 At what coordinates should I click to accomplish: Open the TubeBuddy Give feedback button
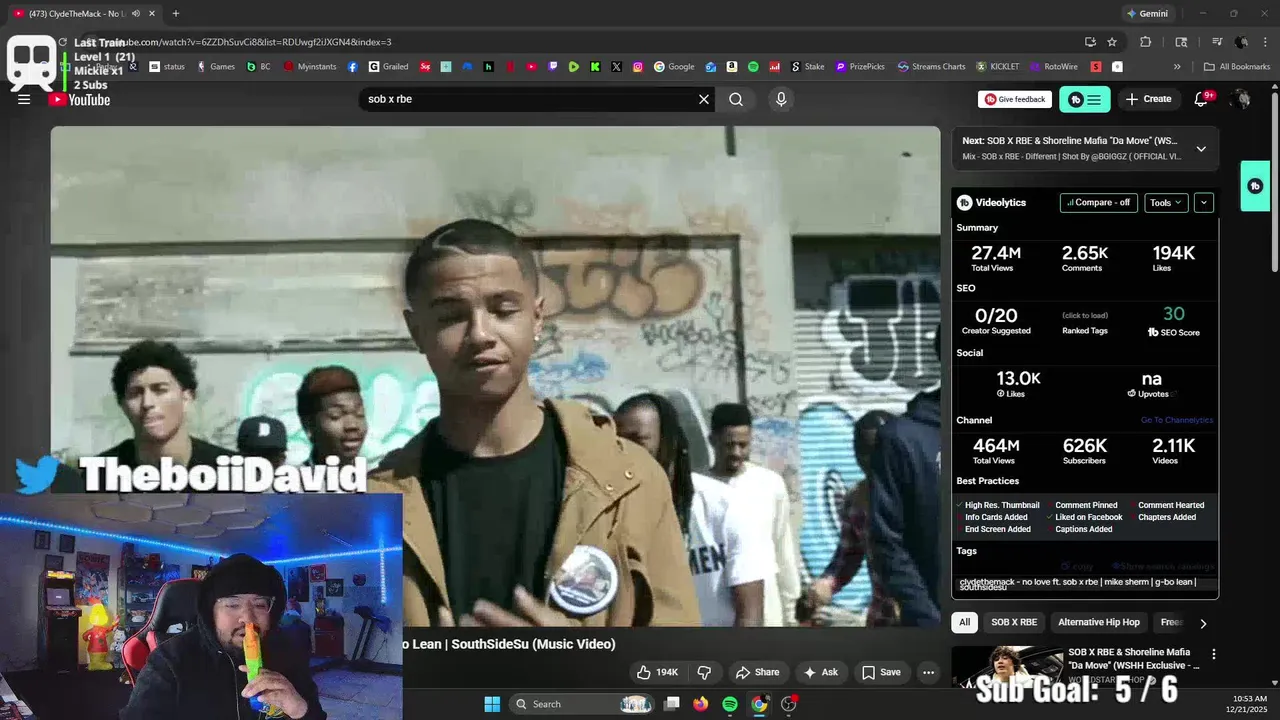pyautogui.click(x=1015, y=99)
